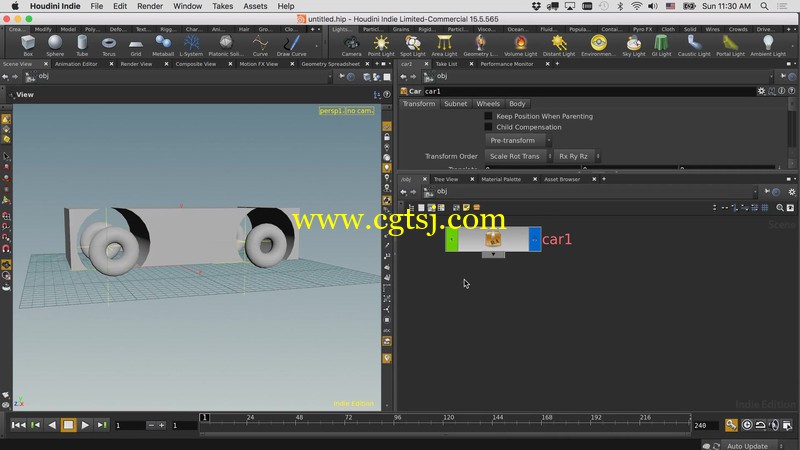Step forward one frame

102,425
